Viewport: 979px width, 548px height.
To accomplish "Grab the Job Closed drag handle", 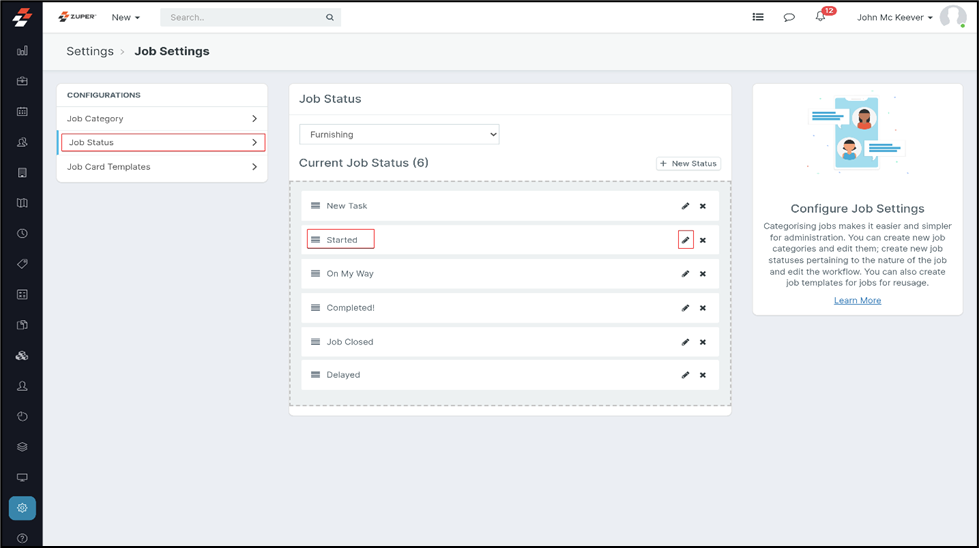I will (x=315, y=342).
